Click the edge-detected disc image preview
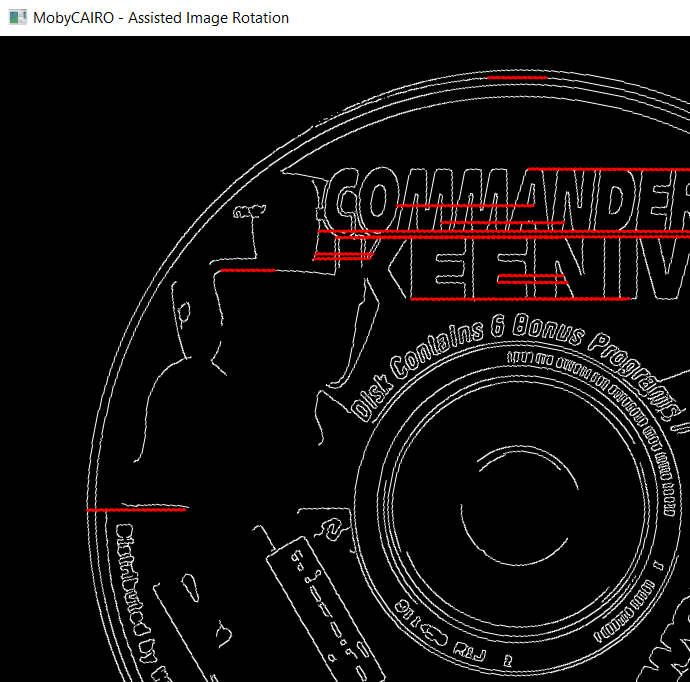Viewport: 690px width, 682px height. coord(345,359)
